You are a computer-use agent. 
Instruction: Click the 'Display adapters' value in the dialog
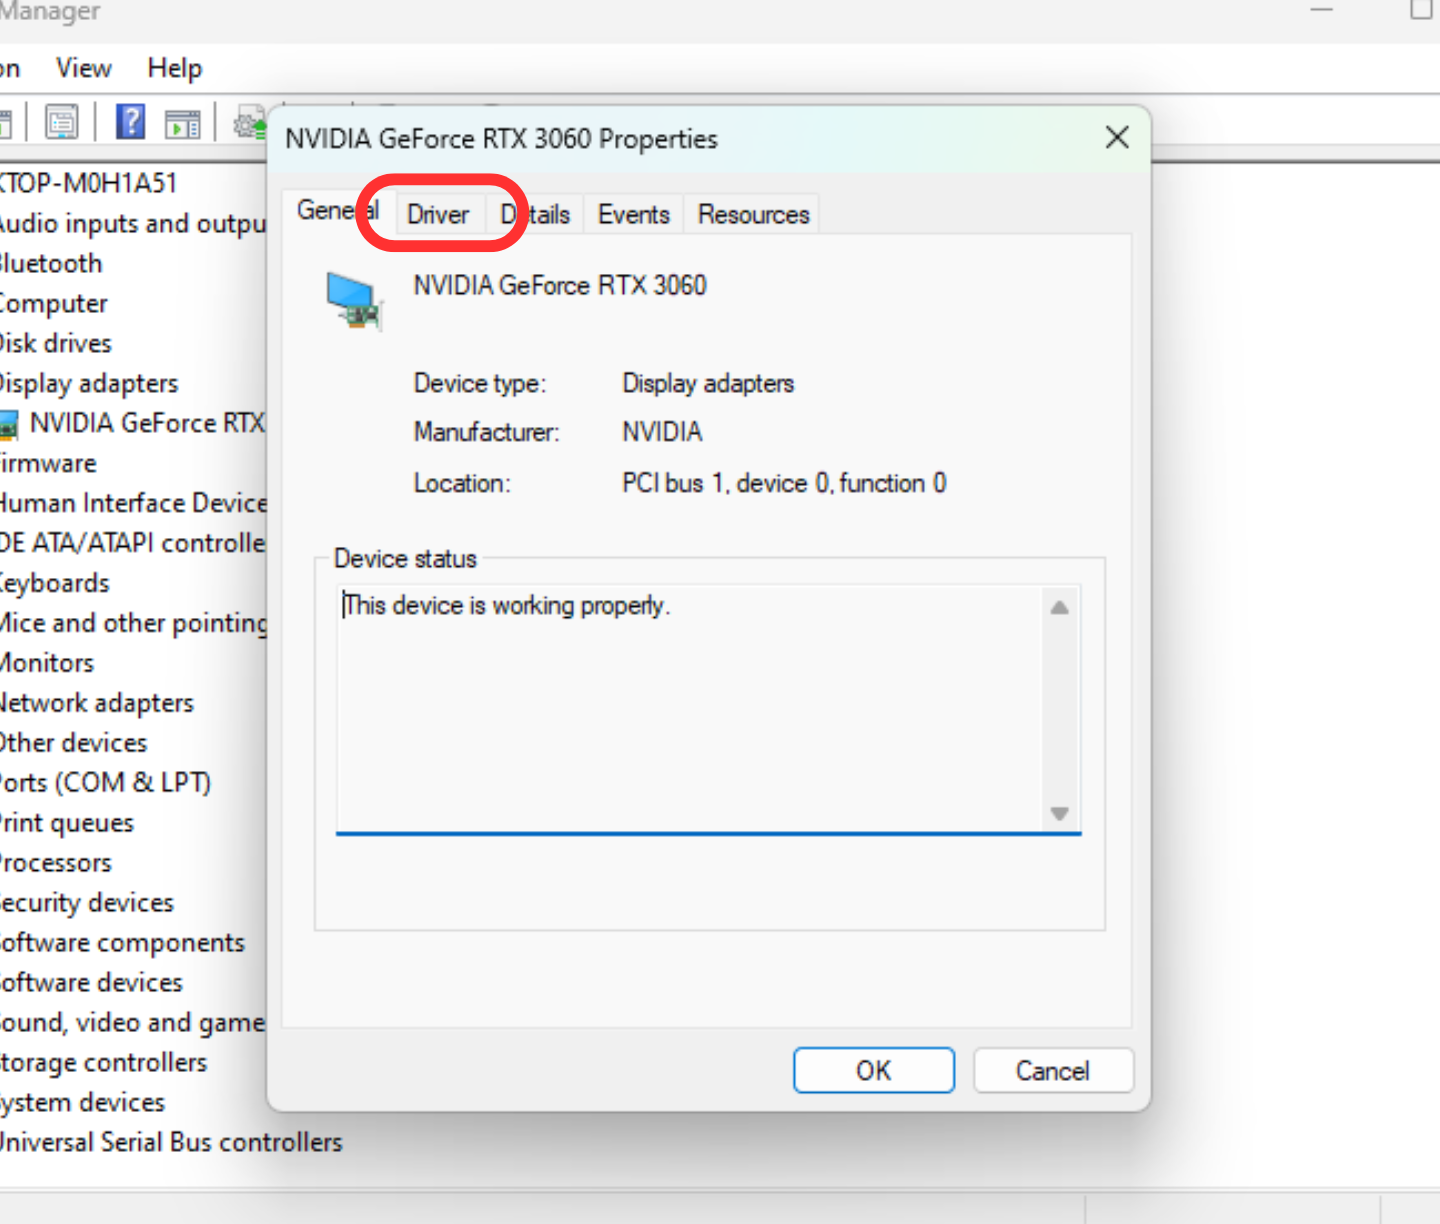708,383
